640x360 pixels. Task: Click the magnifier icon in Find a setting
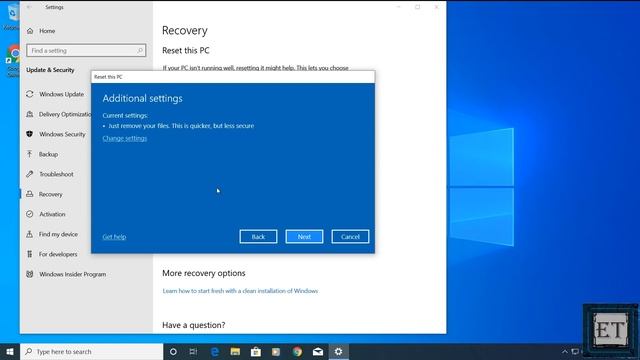140,51
